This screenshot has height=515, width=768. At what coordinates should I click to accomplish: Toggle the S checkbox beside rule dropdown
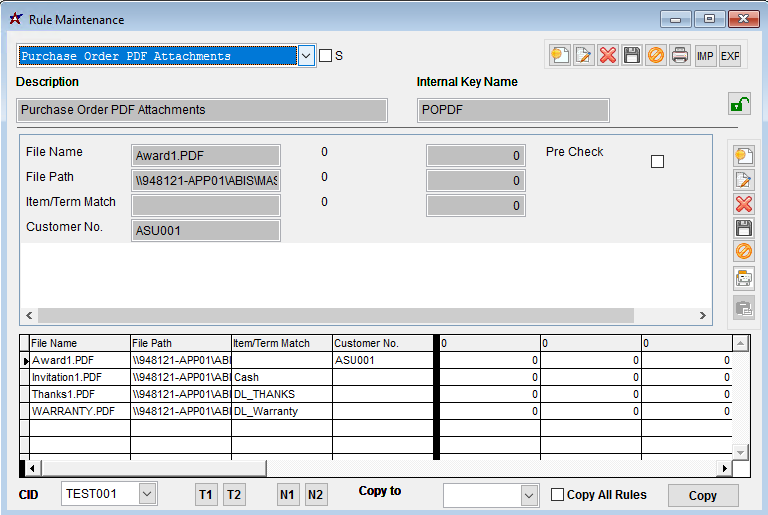[325, 56]
